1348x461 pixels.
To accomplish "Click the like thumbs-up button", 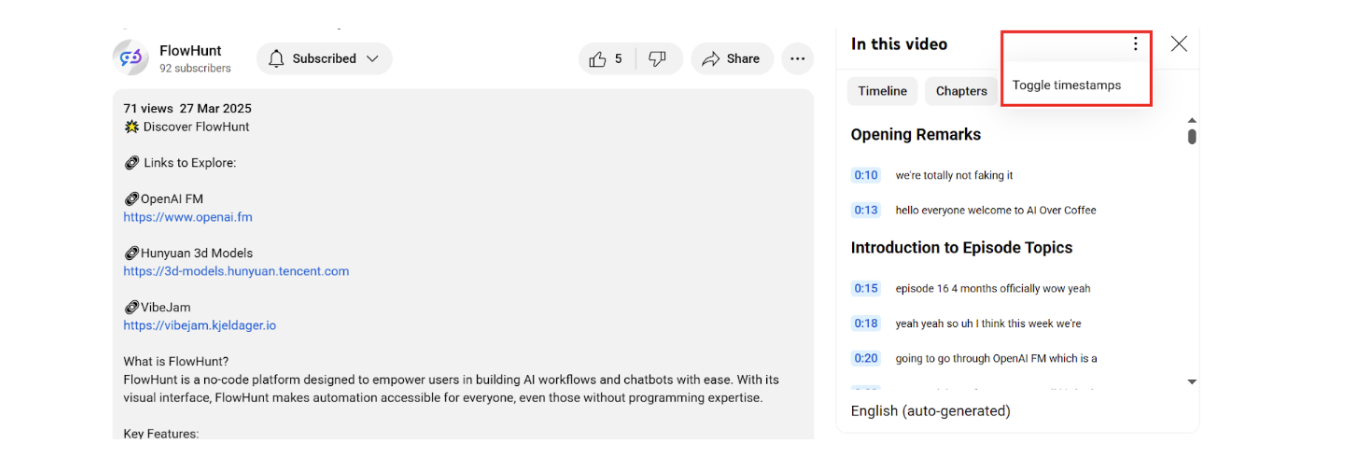I will [605, 59].
